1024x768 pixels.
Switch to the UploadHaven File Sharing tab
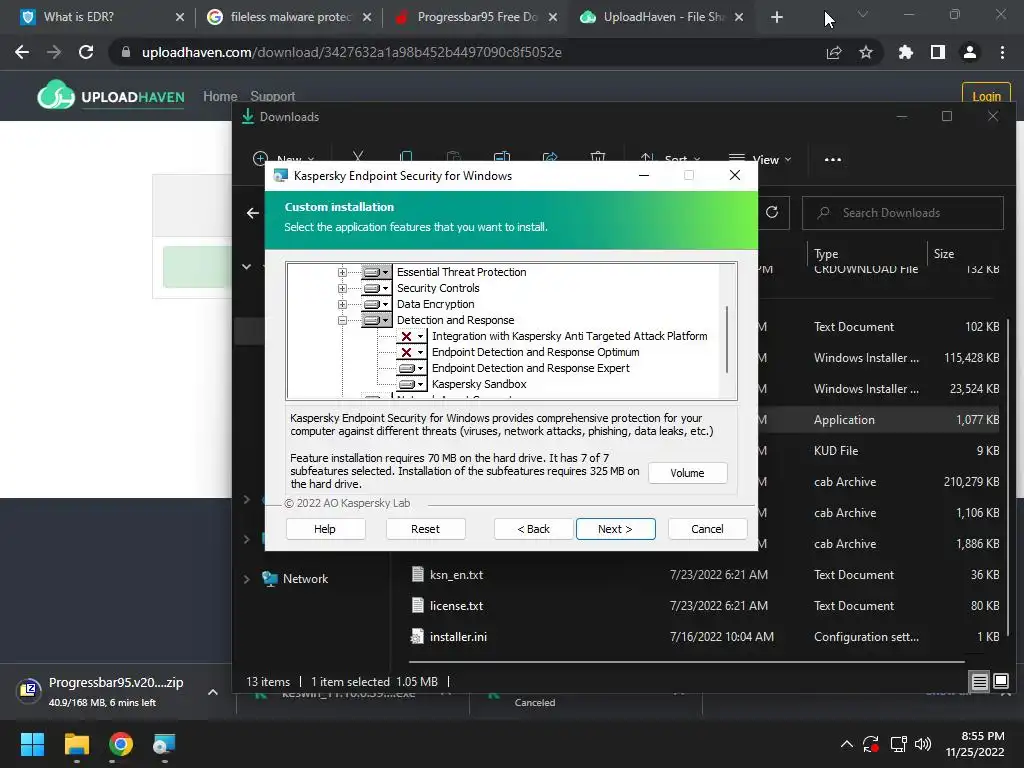click(x=664, y=17)
